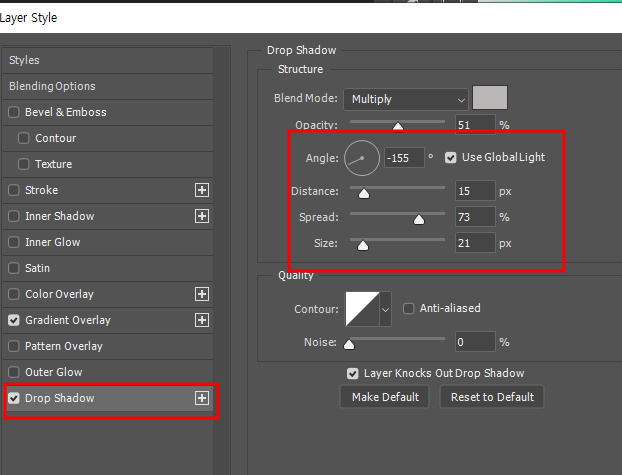Screen dimensions: 622x475
Task: Add another Color Overlay with plus icon
Action: coord(202,294)
